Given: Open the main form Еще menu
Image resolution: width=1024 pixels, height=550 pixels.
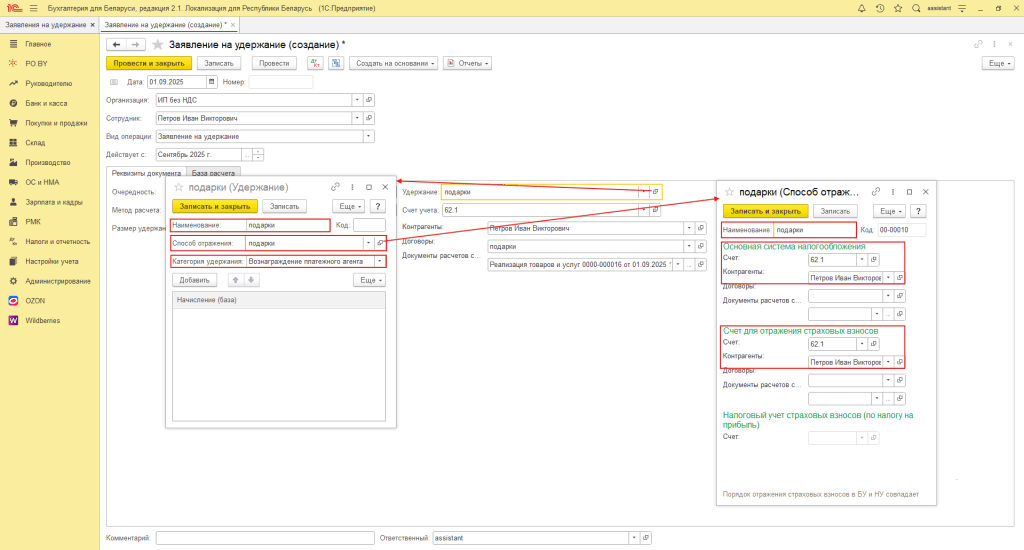Looking at the screenshot, I should pos(998,63).
